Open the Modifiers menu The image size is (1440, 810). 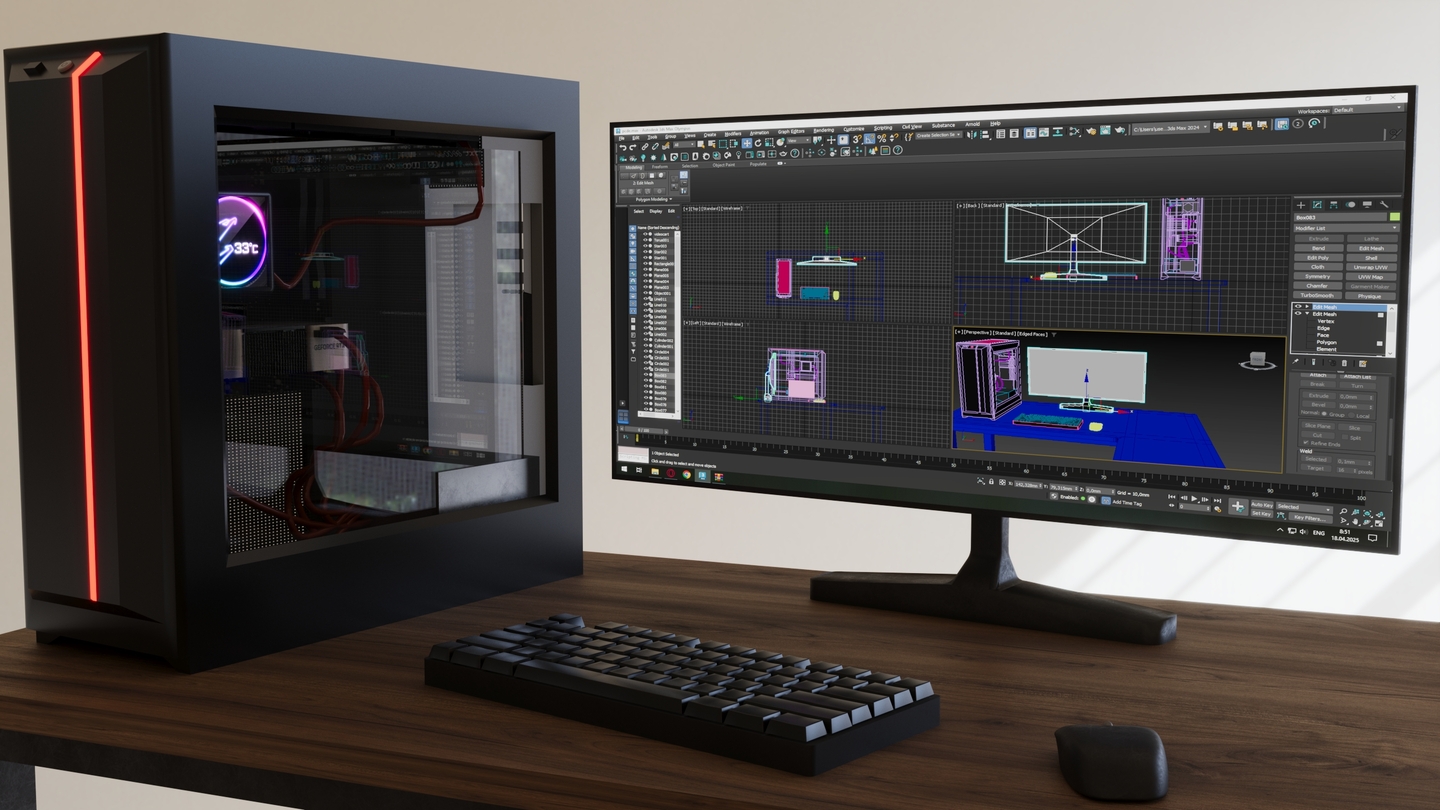click(x=733, y=134)
